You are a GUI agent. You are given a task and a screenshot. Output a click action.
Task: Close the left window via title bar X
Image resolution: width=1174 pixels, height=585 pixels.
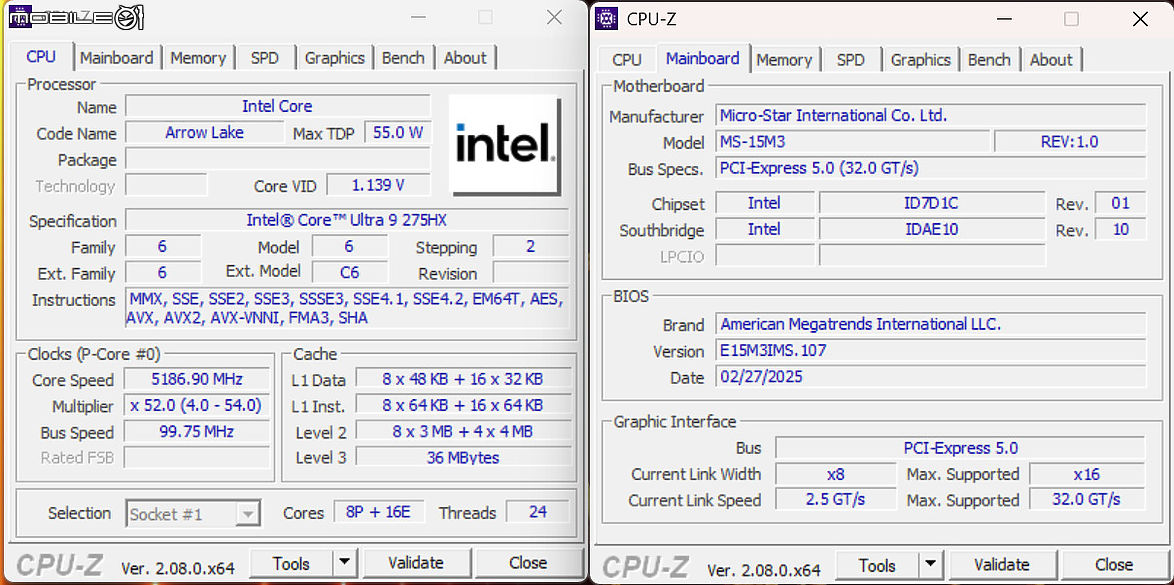click(554, 17)
